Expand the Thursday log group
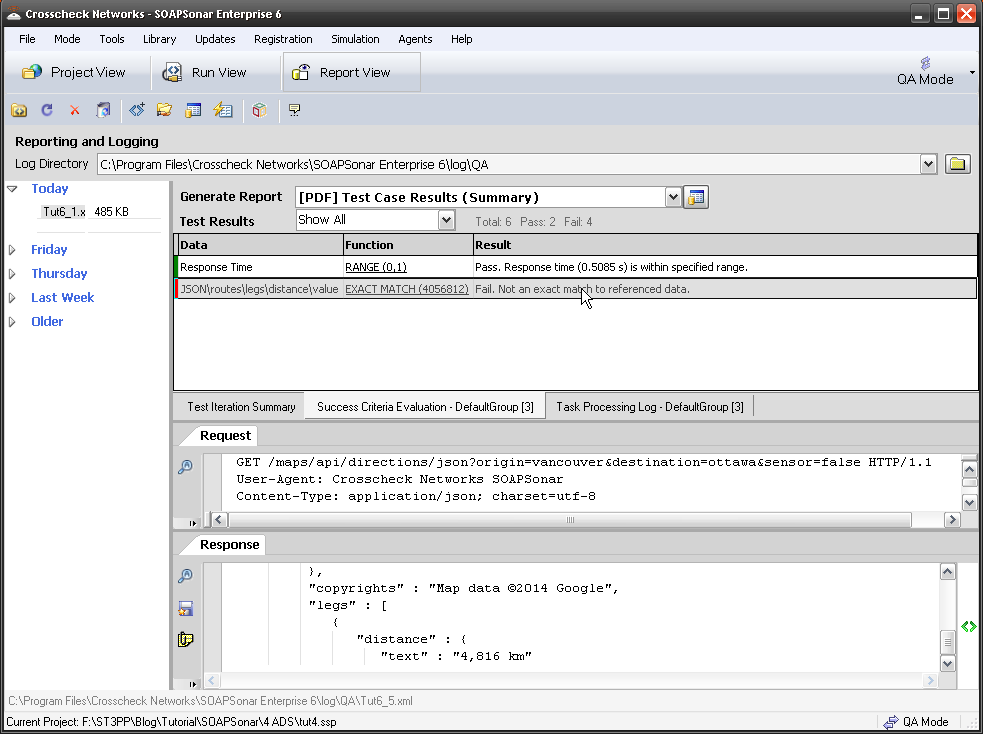Viewport: 983px width, 734px height. [x=12, y=273]
